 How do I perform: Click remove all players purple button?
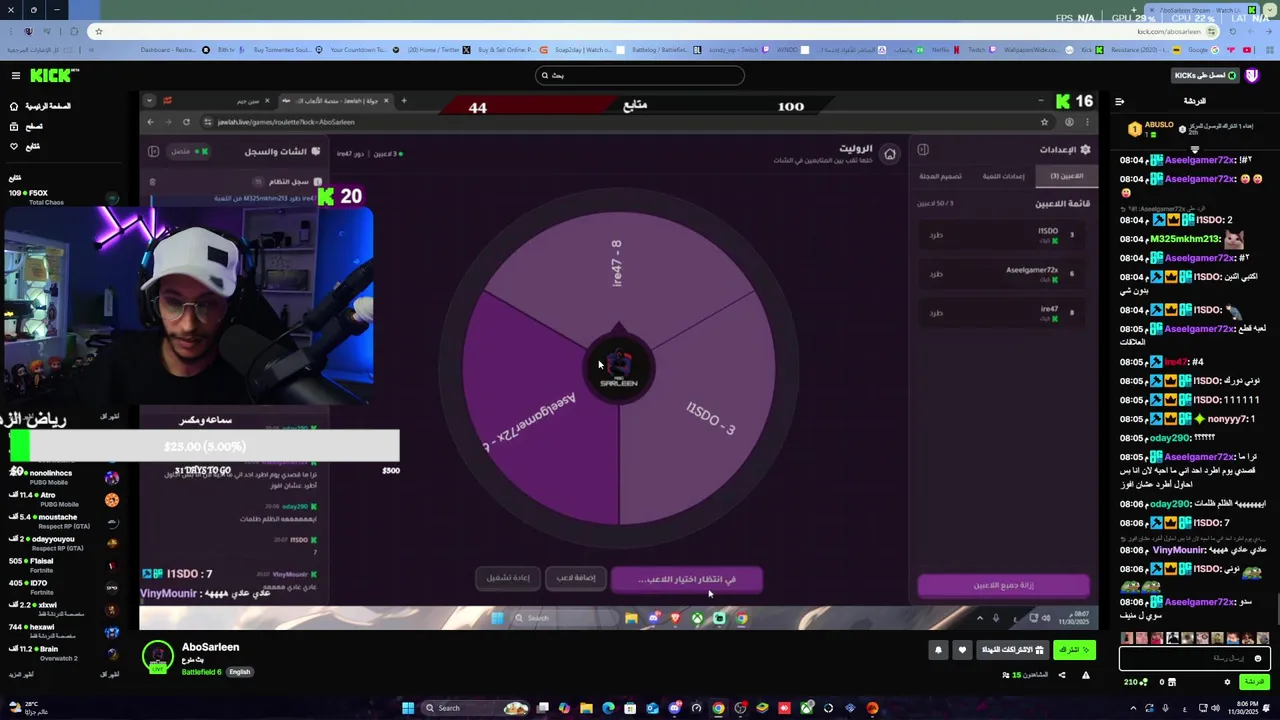coord(1003,586)
